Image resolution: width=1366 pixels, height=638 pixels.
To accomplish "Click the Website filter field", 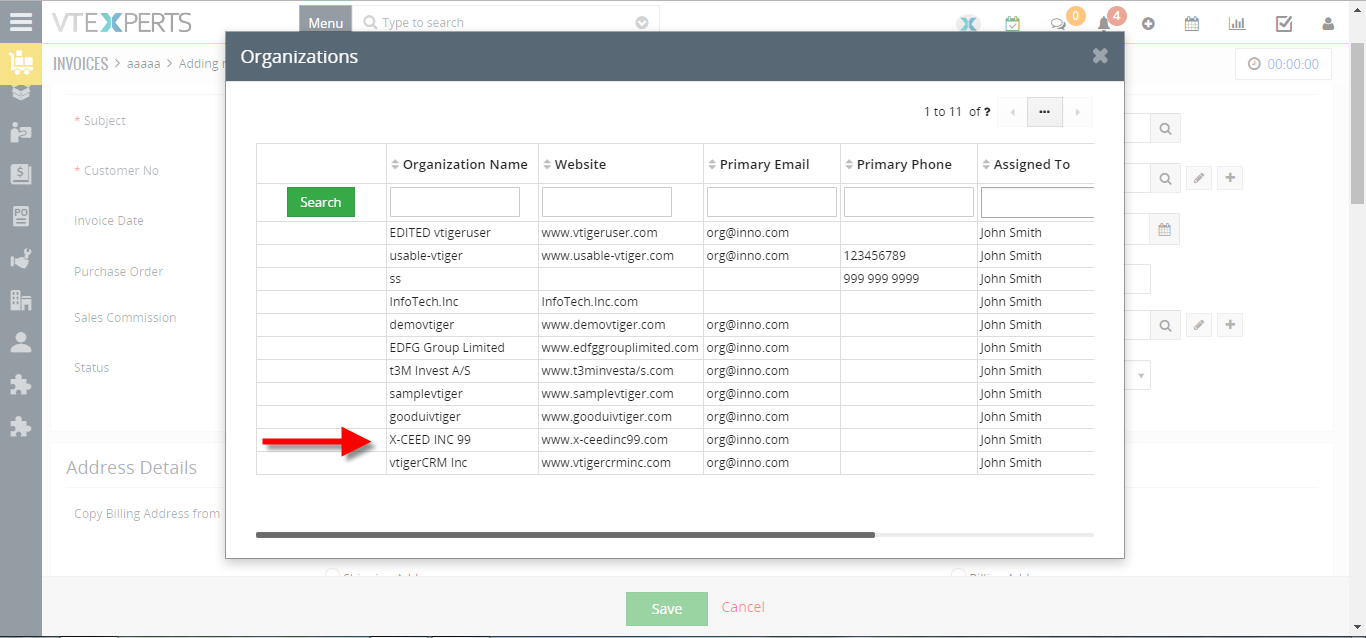I will pos(607,202).
